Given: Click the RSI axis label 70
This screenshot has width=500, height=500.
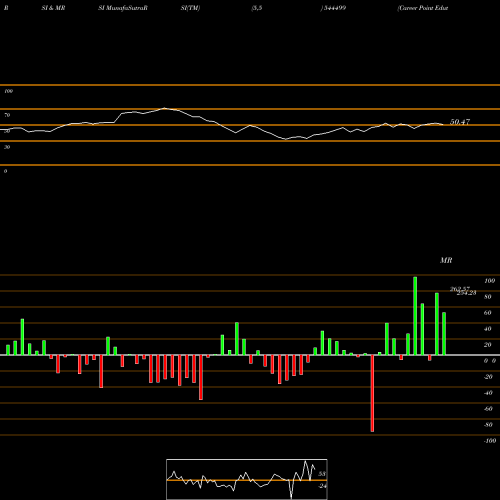Looking at the screenshot, I should coord(7,115).
